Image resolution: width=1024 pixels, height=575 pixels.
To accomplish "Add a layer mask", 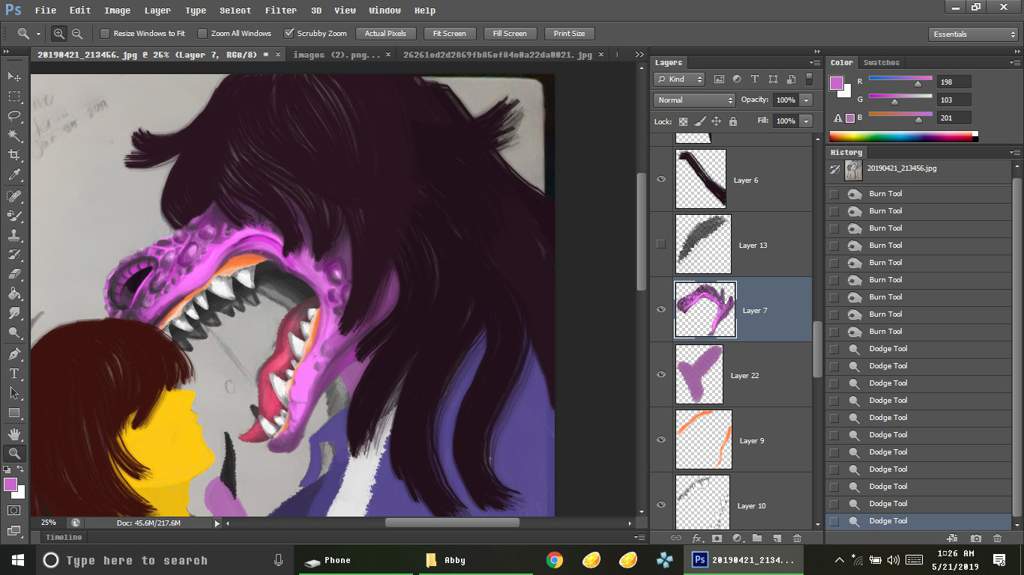I will coord(717,538).
